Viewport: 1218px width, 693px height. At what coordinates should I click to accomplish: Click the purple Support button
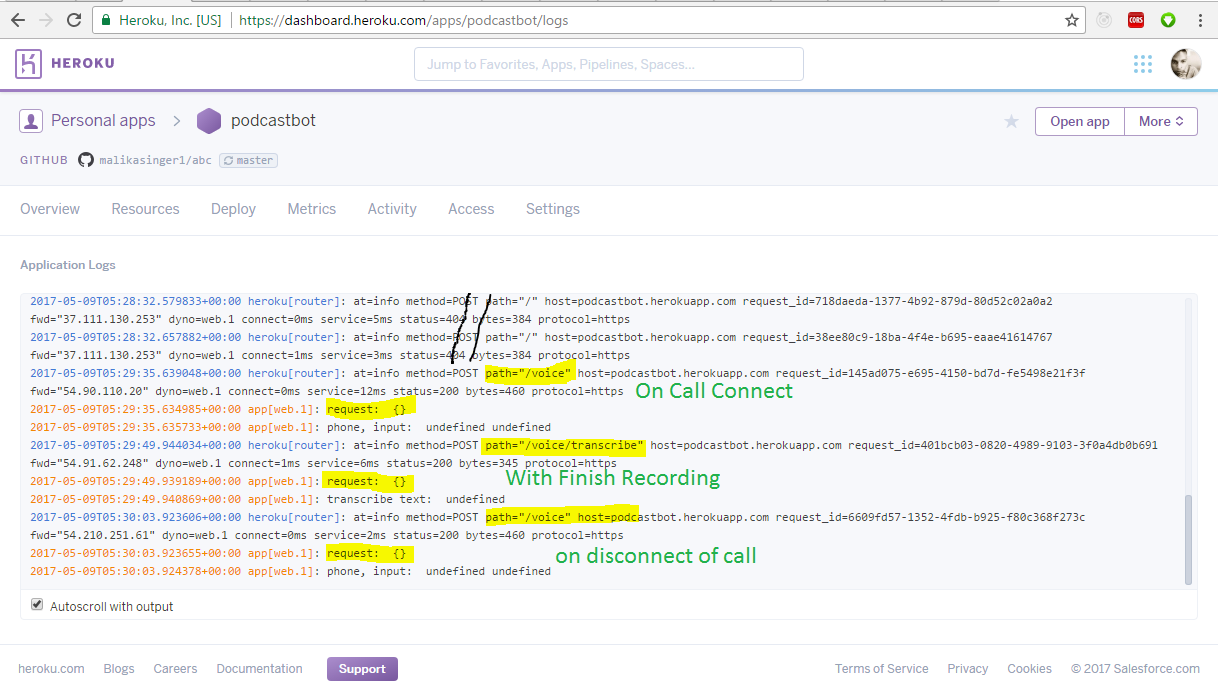point(362,669)
